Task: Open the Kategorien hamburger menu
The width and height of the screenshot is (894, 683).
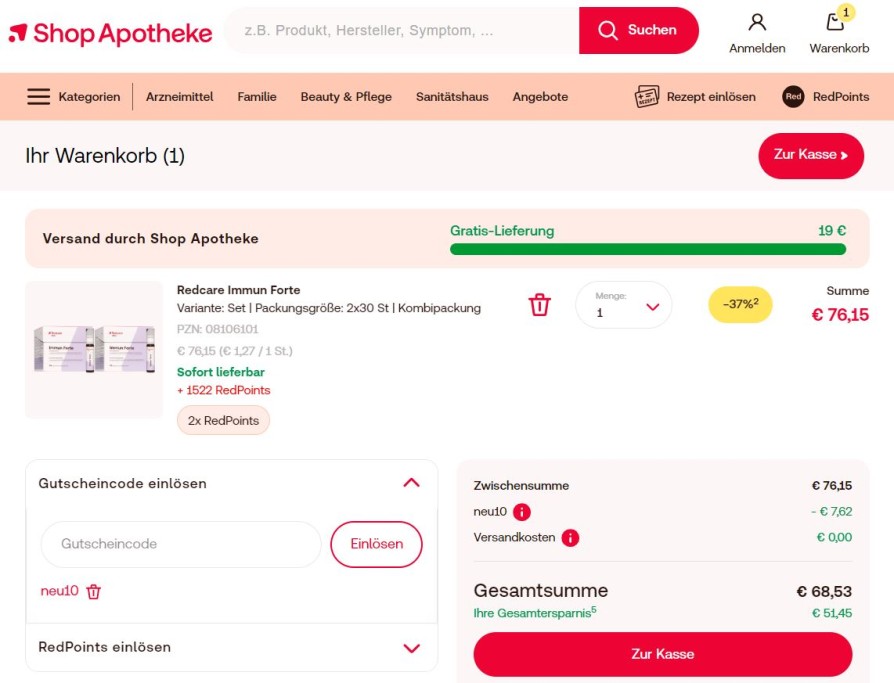Action: tap(39, 96)
